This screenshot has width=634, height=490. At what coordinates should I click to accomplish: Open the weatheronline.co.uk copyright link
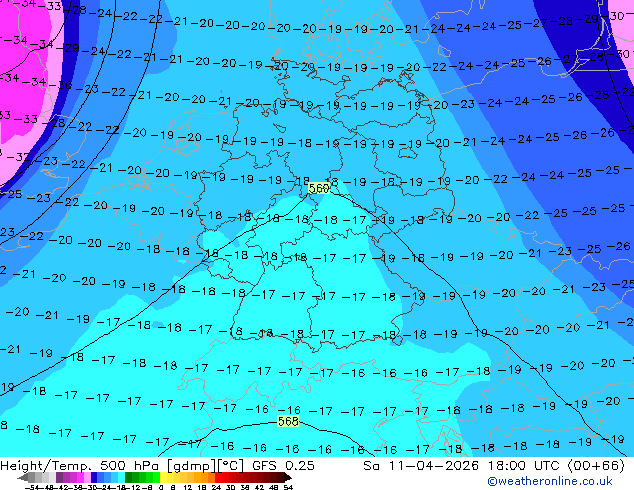(x=550, y=481)
